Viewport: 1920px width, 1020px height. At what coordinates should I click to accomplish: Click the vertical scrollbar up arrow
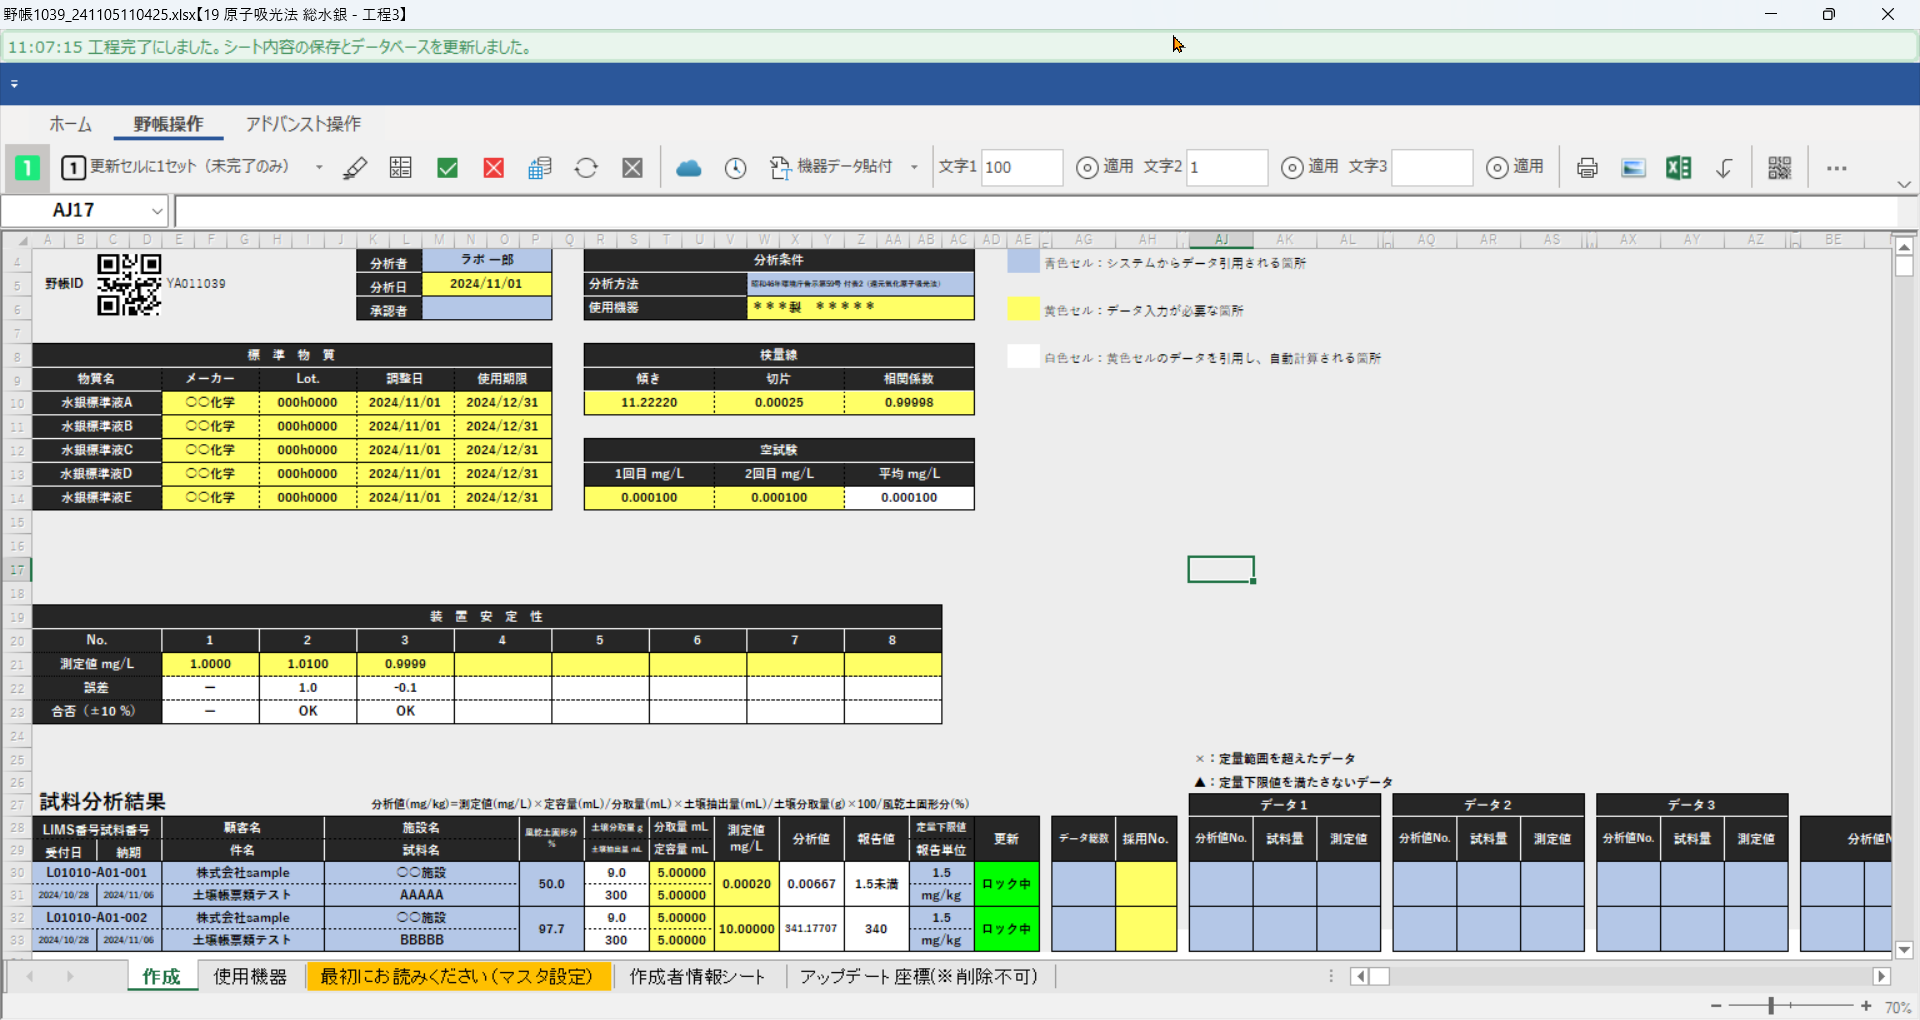[1904, 247]
